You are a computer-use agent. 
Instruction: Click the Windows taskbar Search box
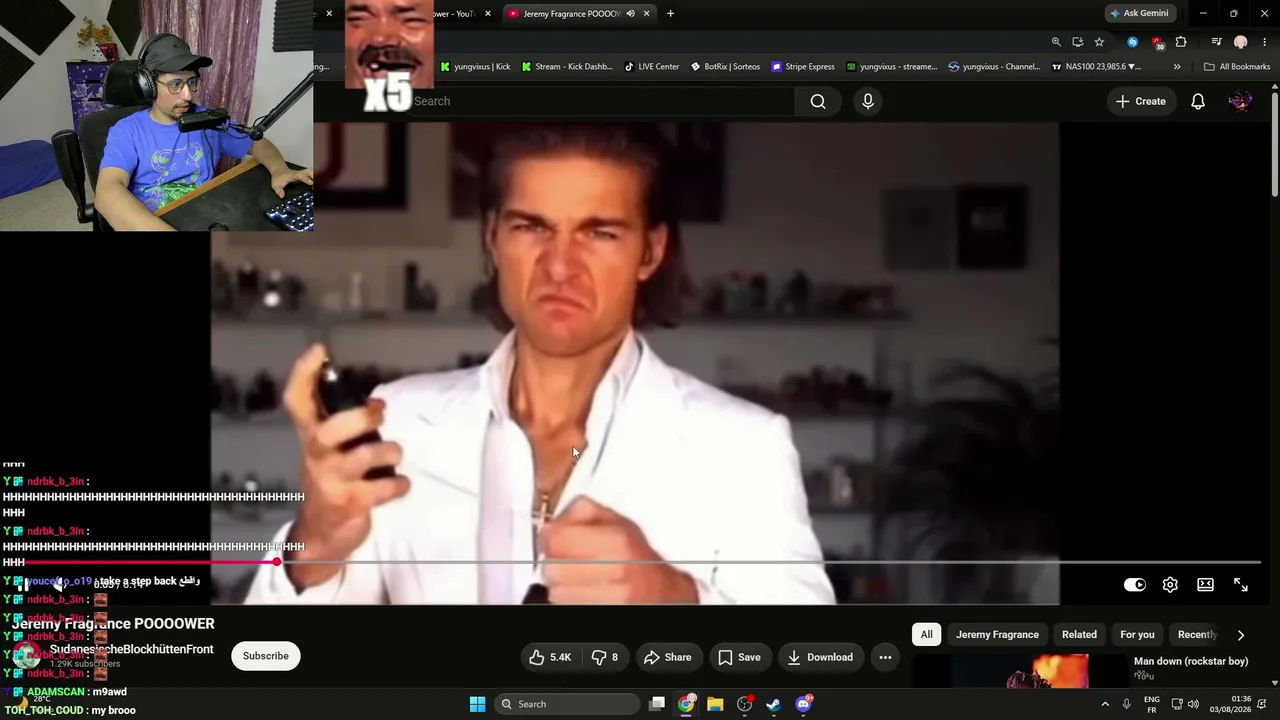coord(567,704)
